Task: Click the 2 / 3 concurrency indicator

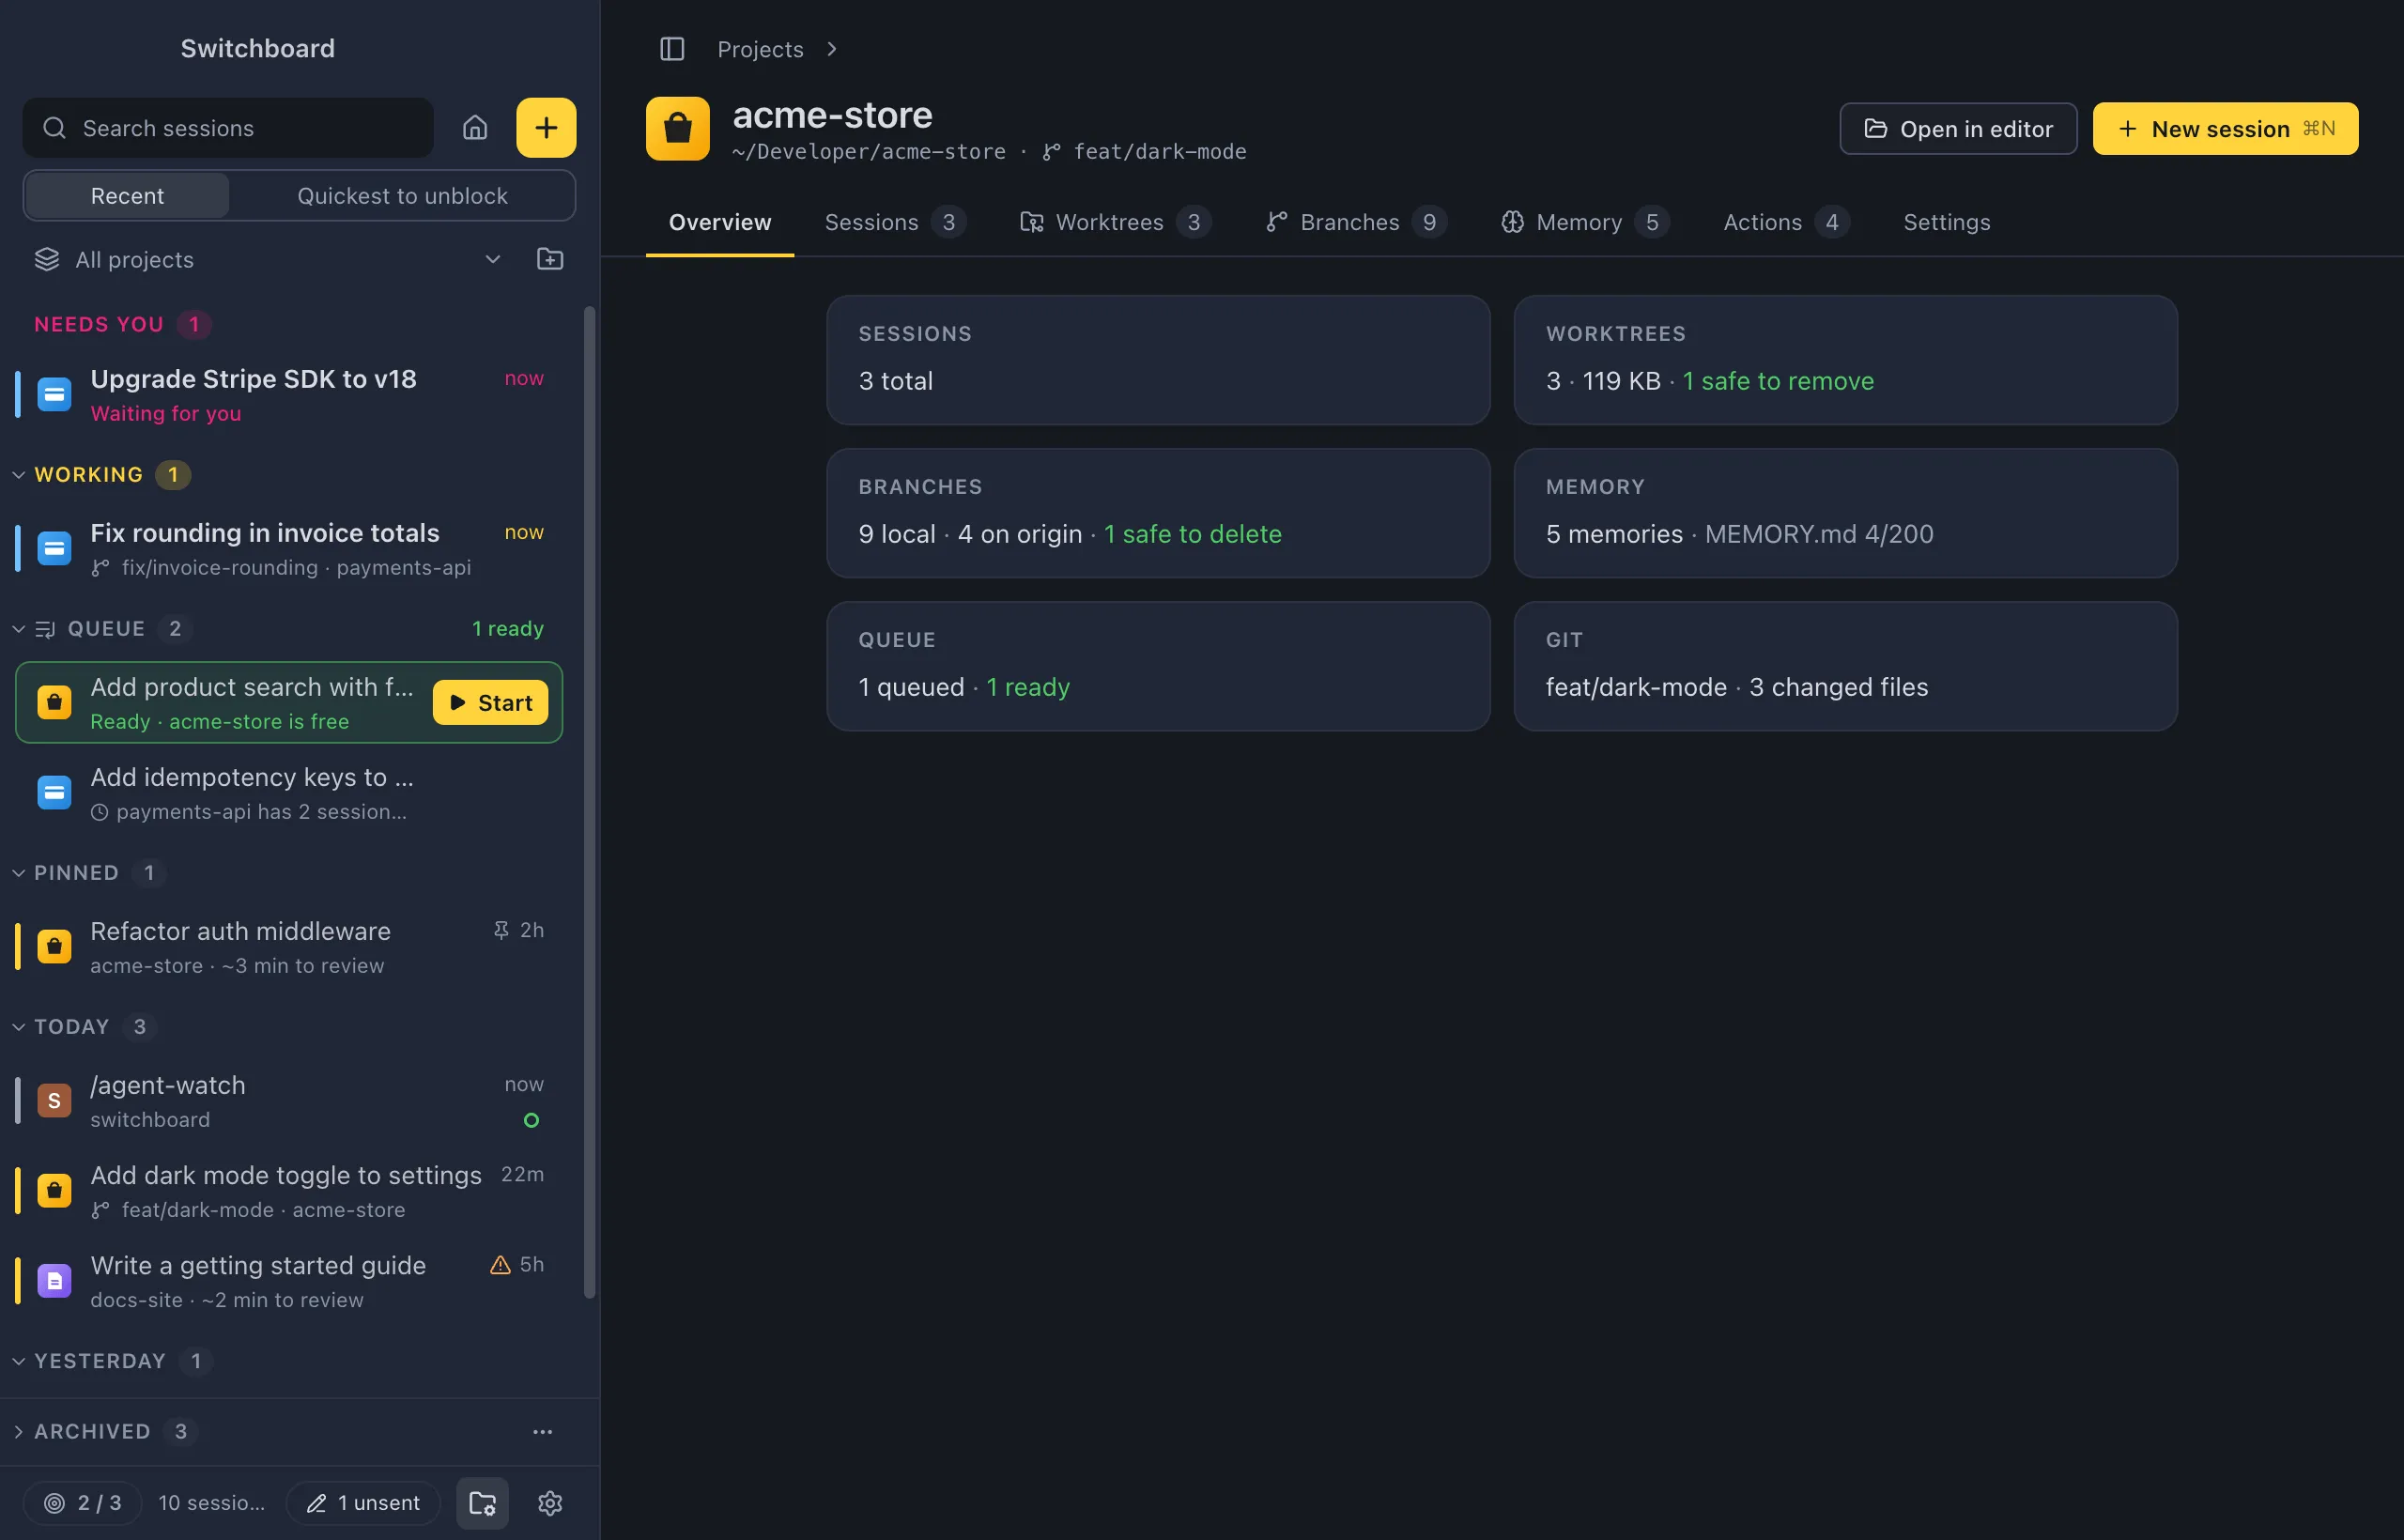Action: click(83, 1503)
